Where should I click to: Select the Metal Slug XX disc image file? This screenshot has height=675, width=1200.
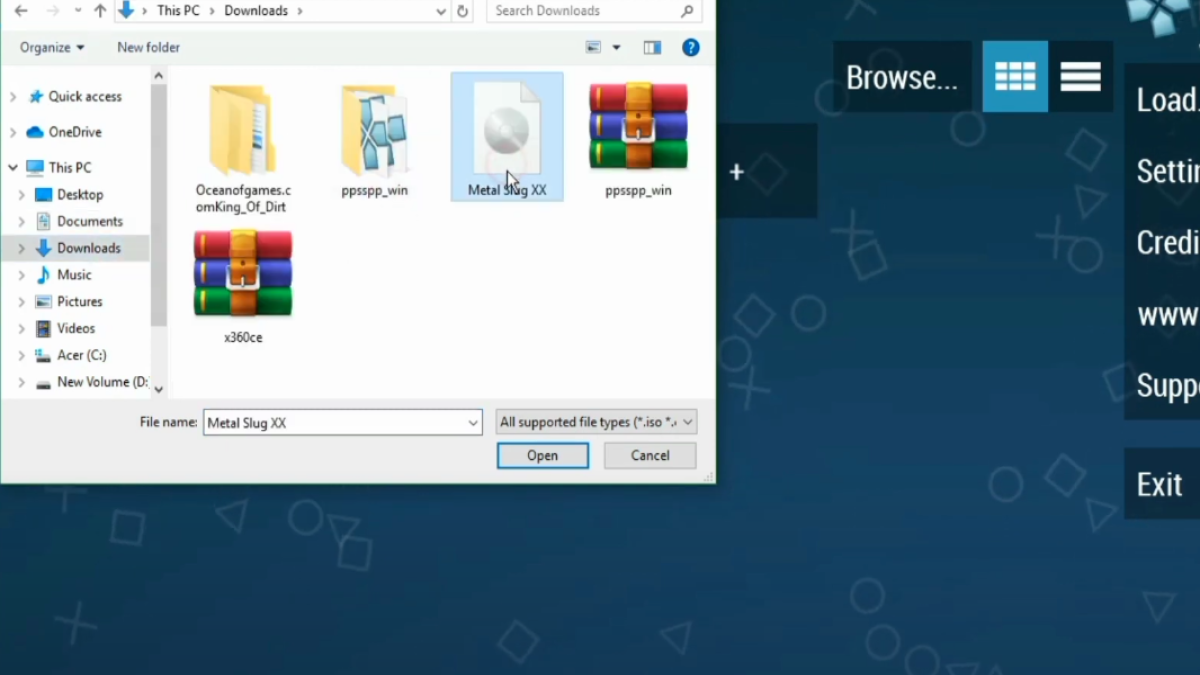pos(507,137)
